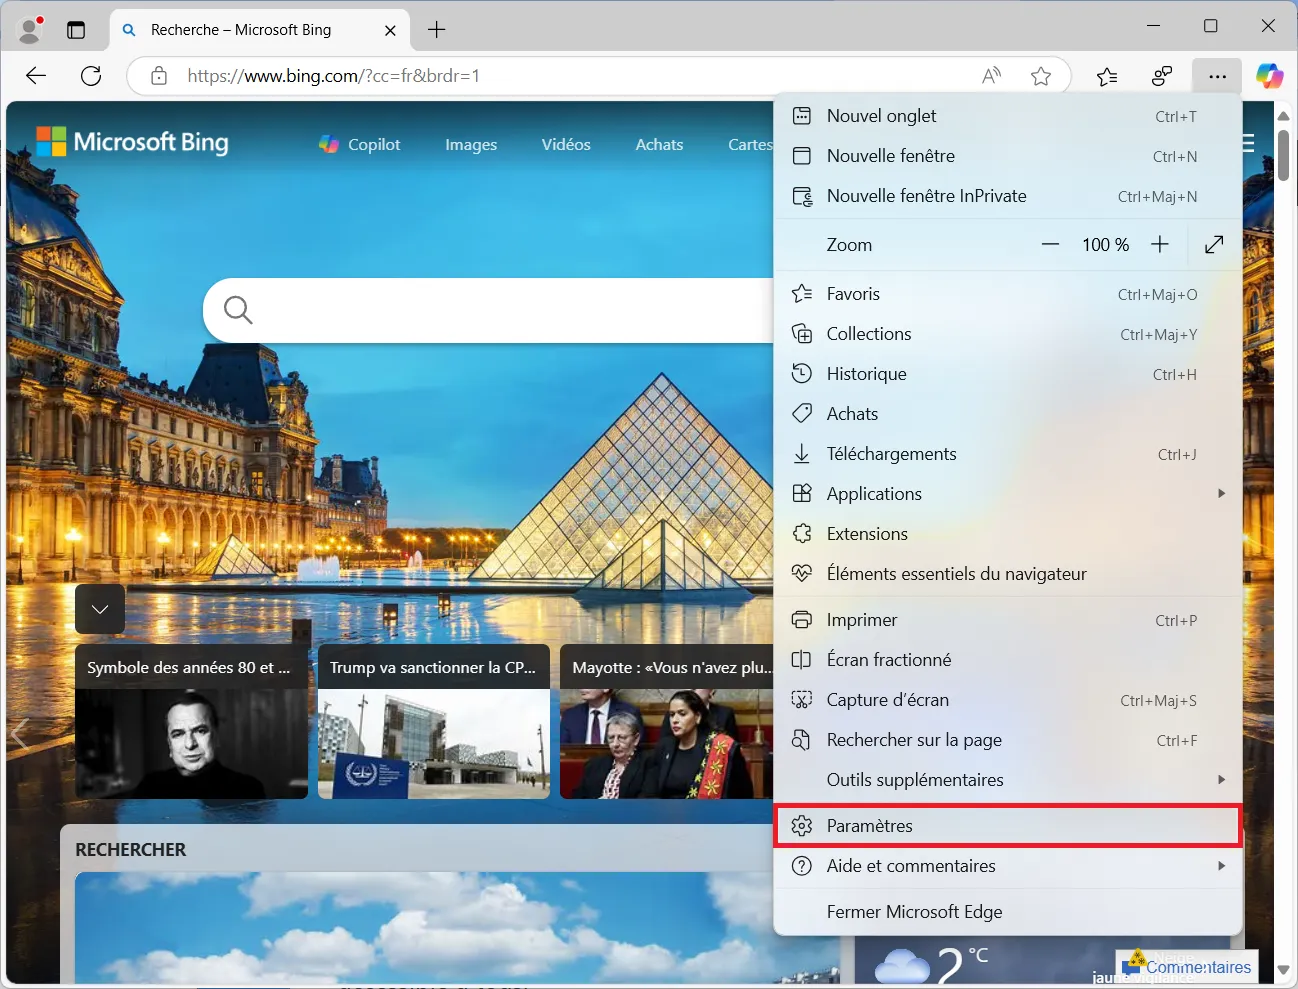Open a new tab with plus button

pyautogui.click(x=437, y=30)
